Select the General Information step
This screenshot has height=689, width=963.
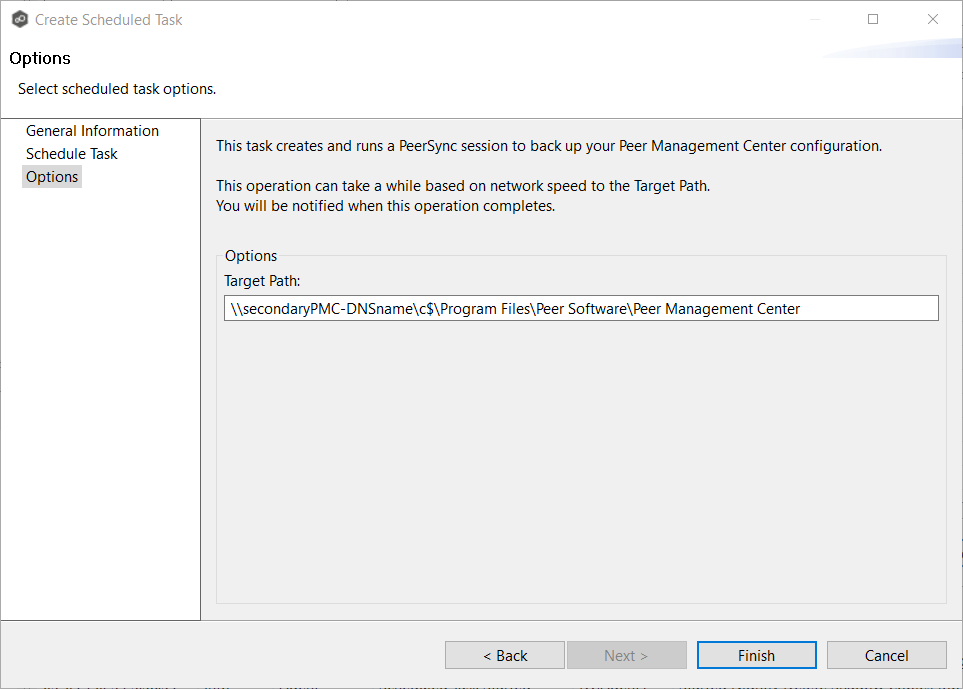click(x=92, y=130)
